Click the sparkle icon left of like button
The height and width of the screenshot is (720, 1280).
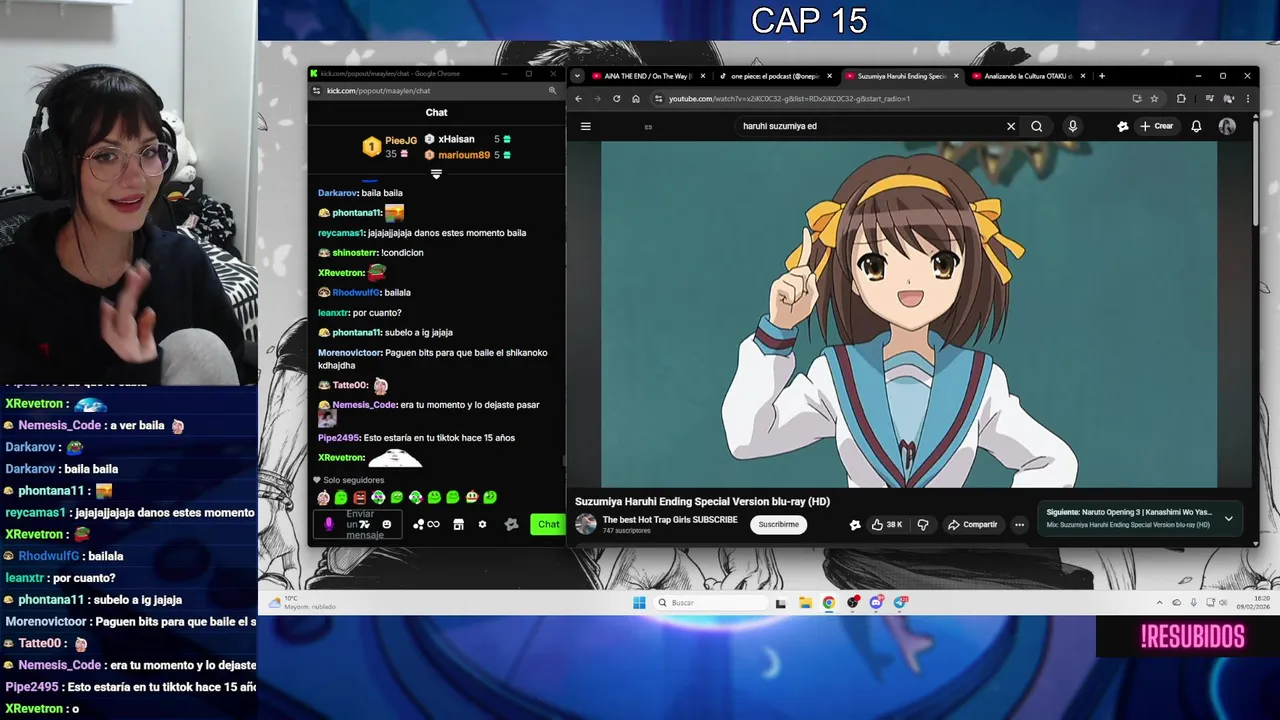[x=855, y=524]
